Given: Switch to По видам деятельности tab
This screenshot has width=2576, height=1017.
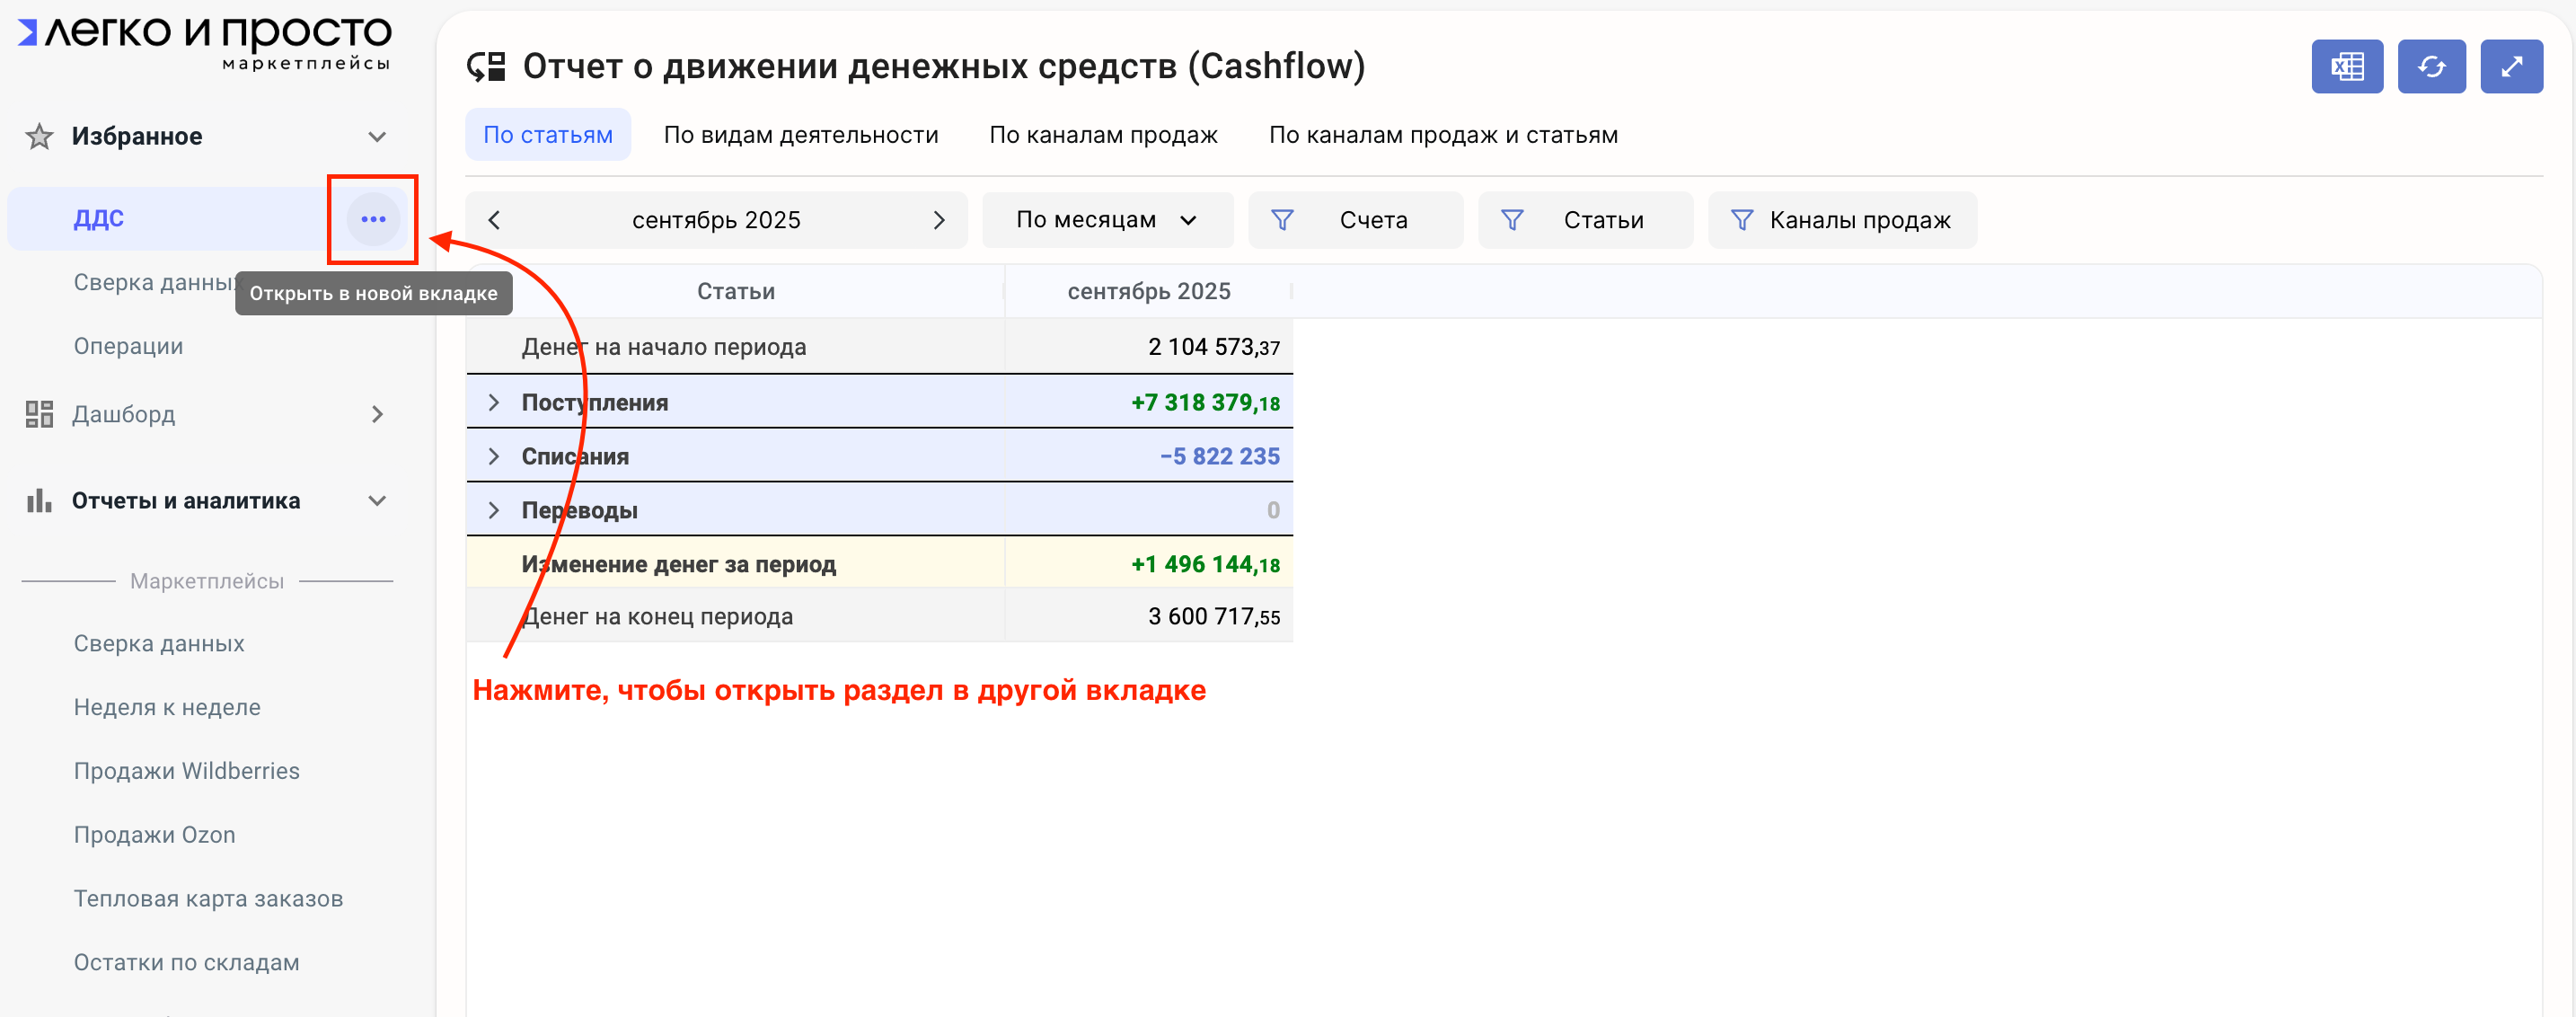Looking at the screenshot, I should (800, 135).
